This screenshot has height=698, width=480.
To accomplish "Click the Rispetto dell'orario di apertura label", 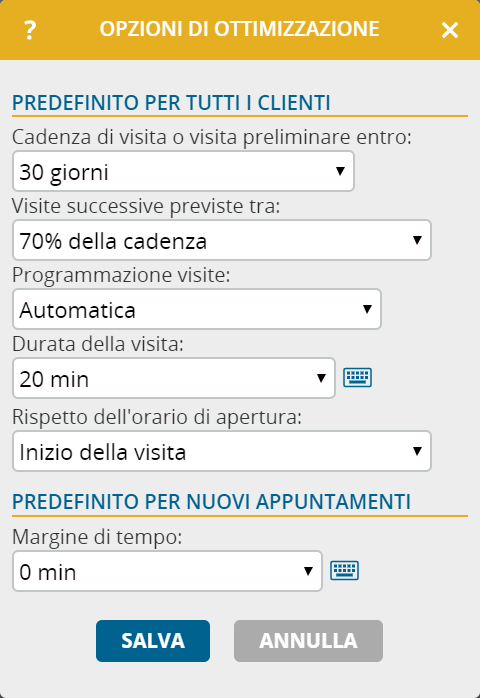I will coord(157,417).
